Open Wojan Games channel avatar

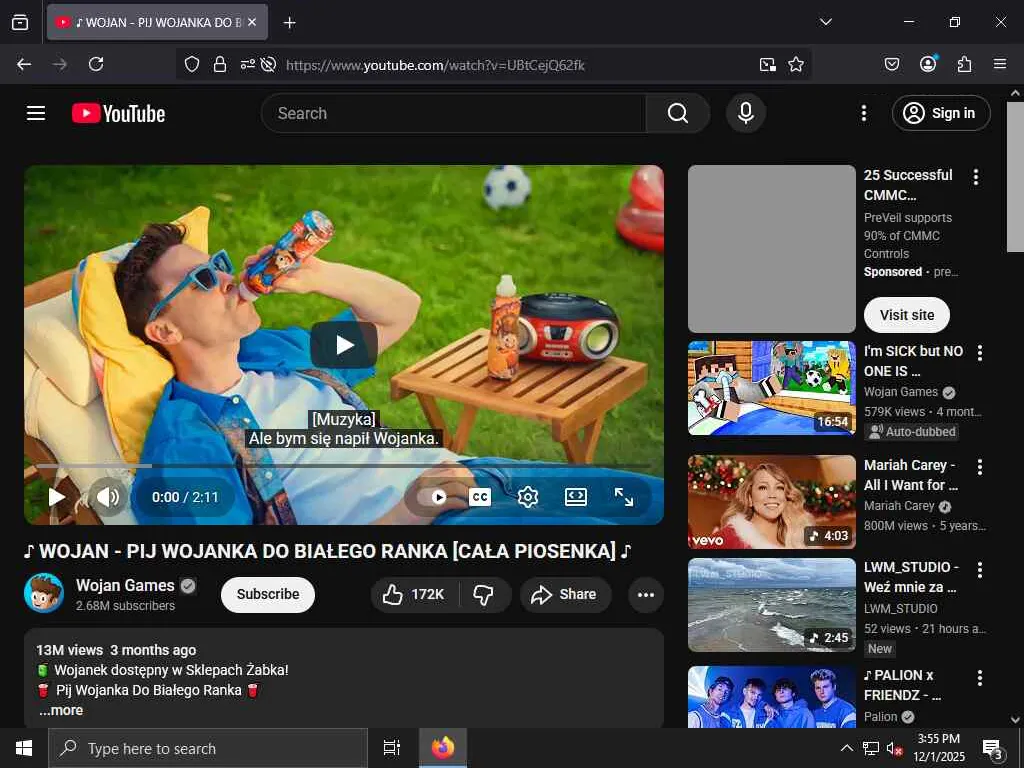pos(44,593)
